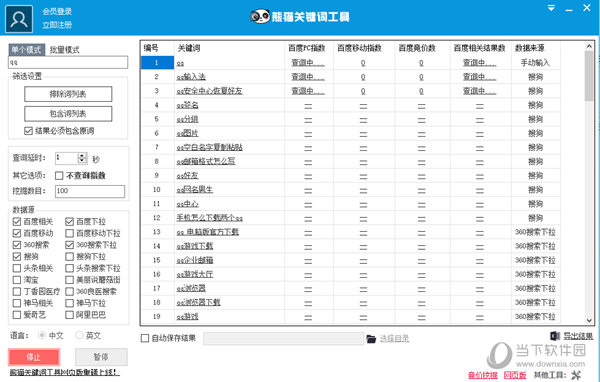Click keyword qq输入法 in the table
The width and height of the screenshot is (600, 382).
click(x=191, y=77)
